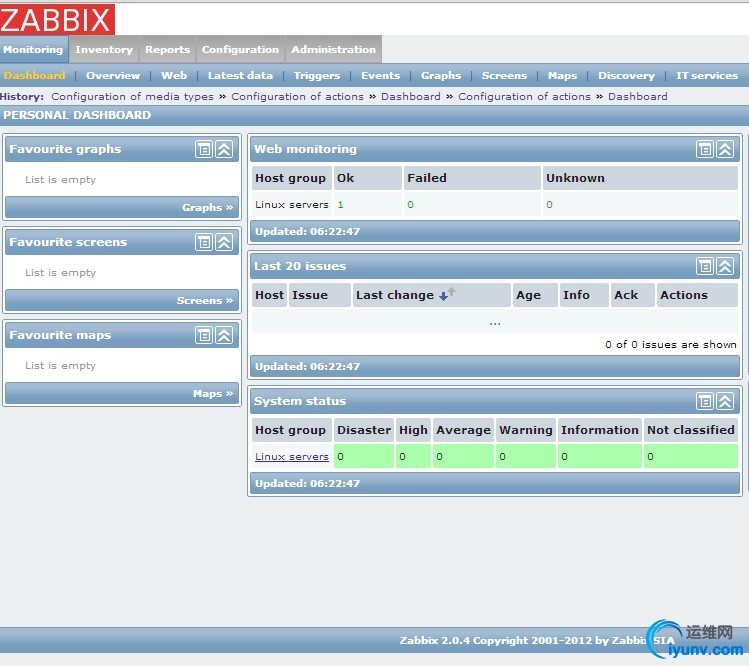
Task: Click Zabbix 2.0.4 copyright footer text
Action: tap(537, 640)
